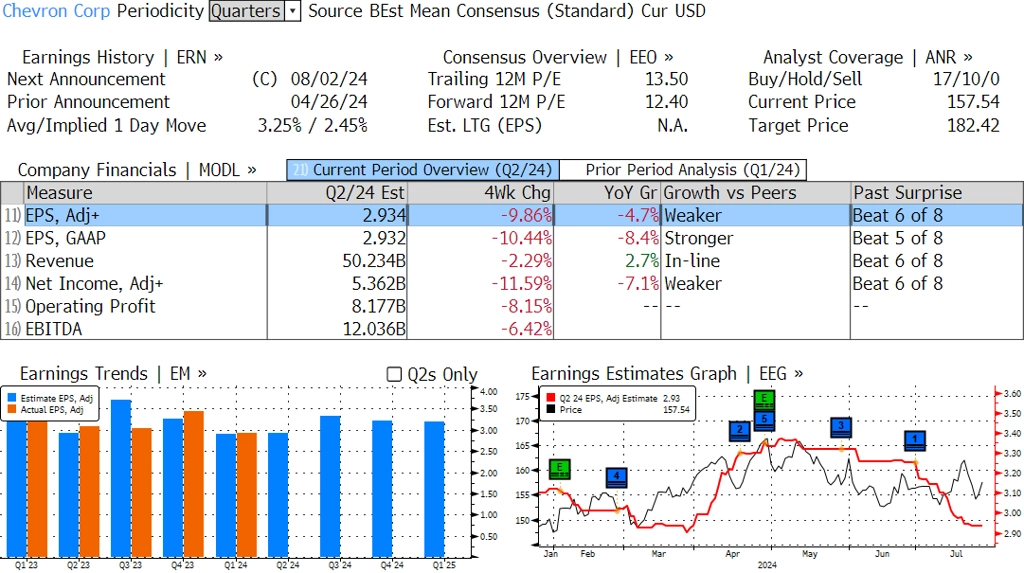Click blue marker numbered 1 on graph

click(x=915, y=441)
